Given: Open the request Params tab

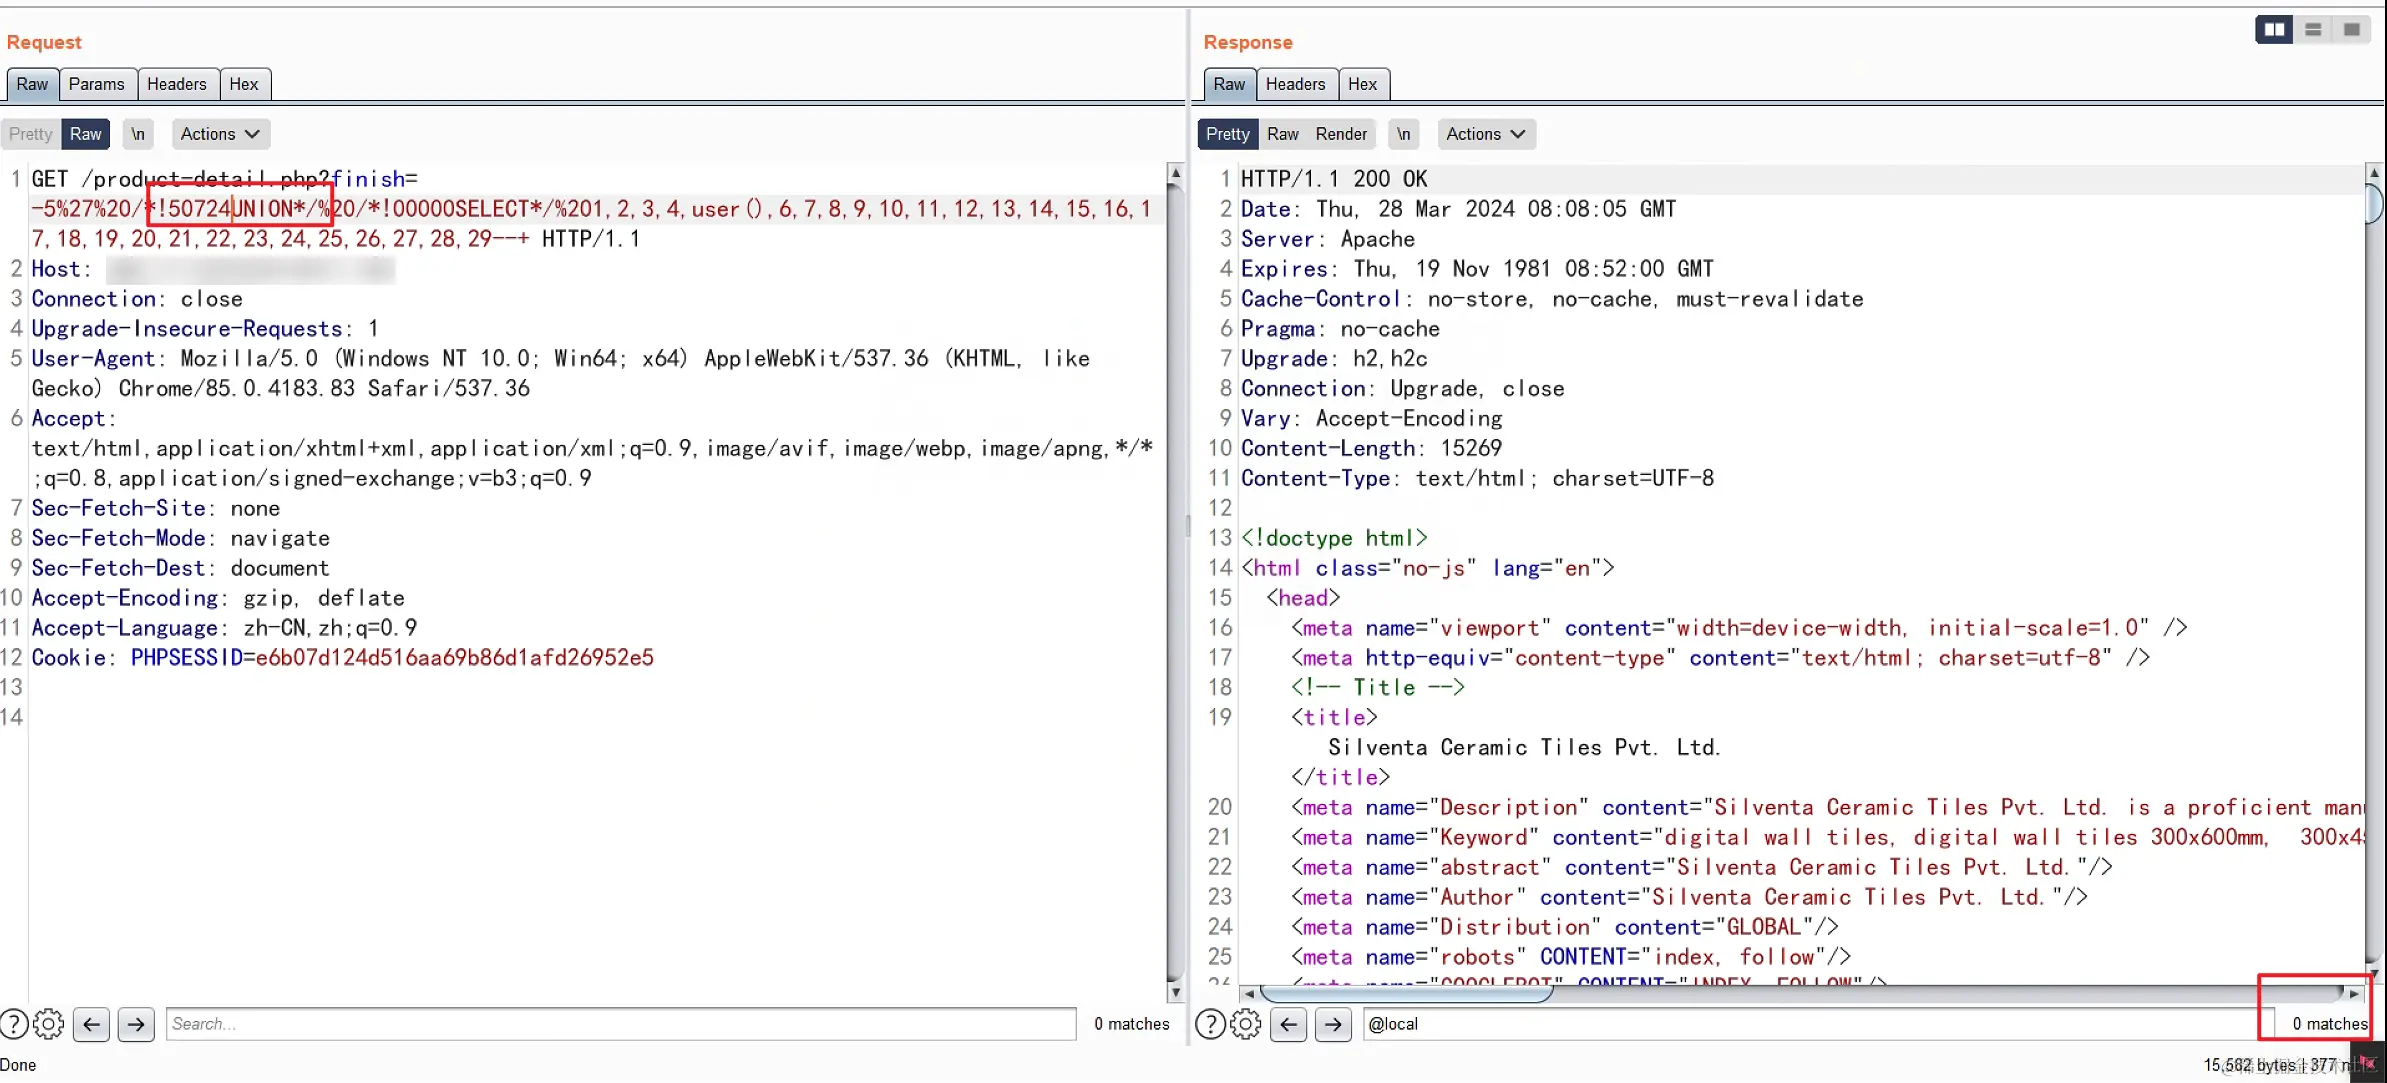Looking at the screenshot, I should 96,84.
